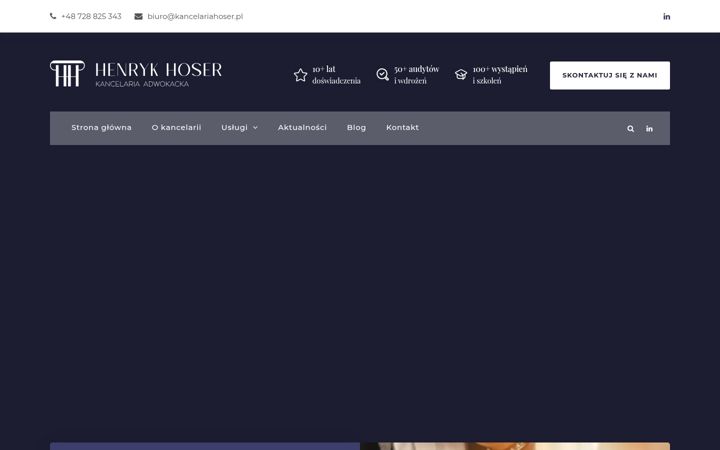
Task: Click the star experience icon
Action: coord(300,75)
